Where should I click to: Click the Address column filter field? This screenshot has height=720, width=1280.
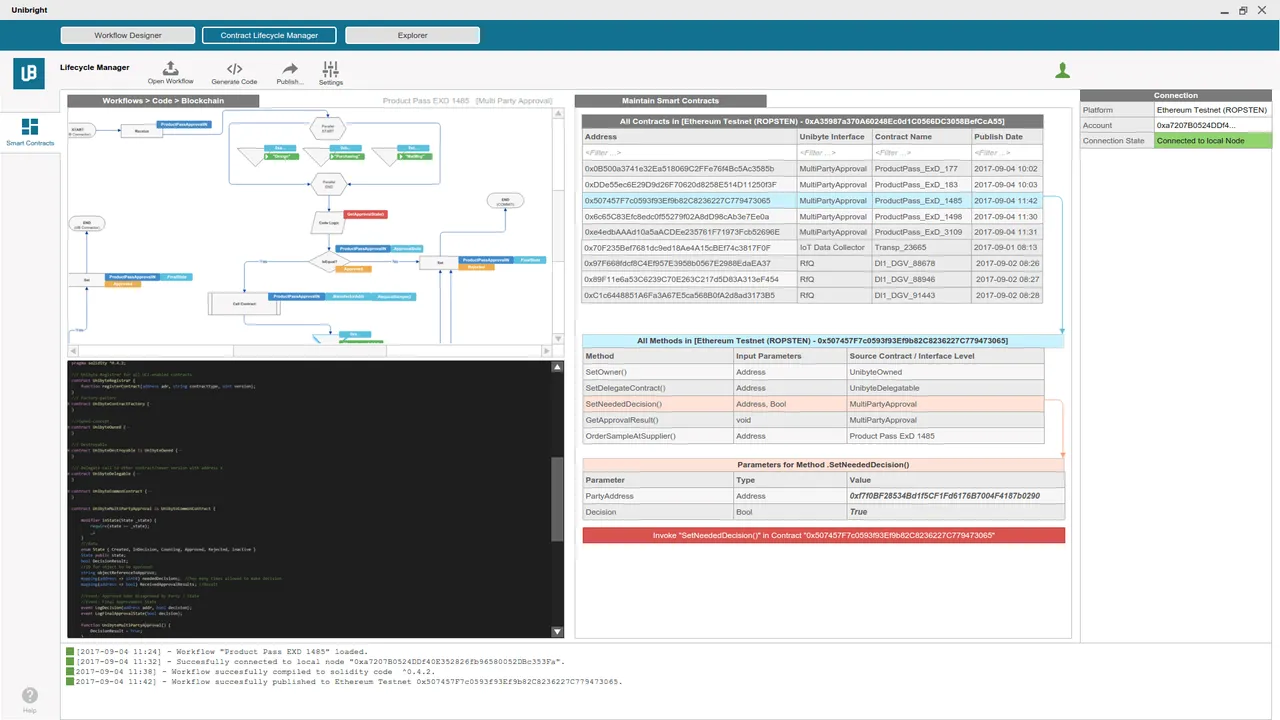coord(689,153)
